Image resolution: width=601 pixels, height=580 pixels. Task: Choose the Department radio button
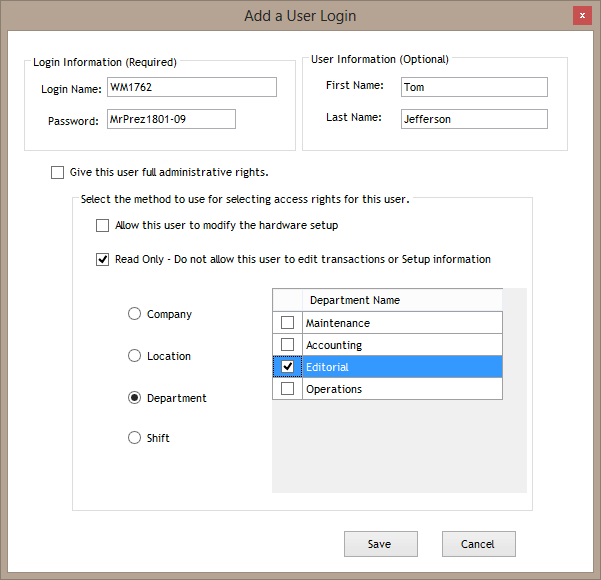[x=134, y=398]
